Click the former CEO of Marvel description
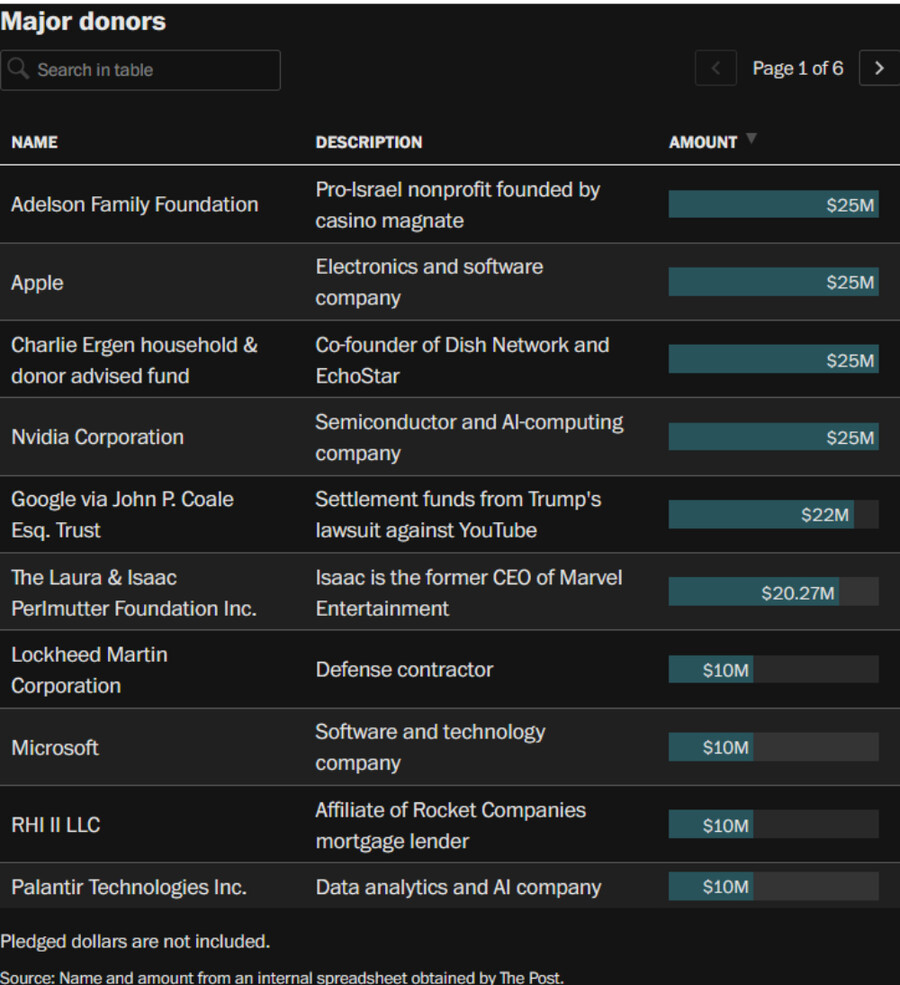Image resolution: width=900 pixels, height=985 pixels. (469, 592)
